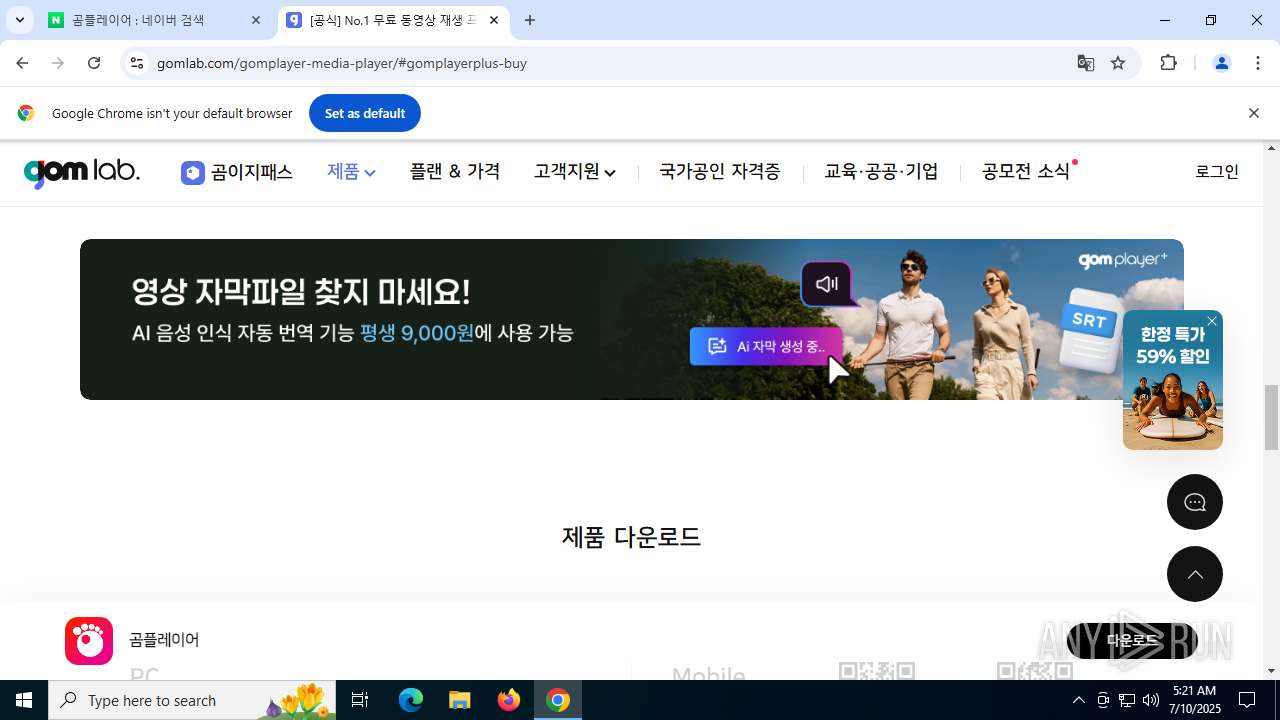
Task: Open 공모전 소식 menu item
Action: coord(1027,172)
